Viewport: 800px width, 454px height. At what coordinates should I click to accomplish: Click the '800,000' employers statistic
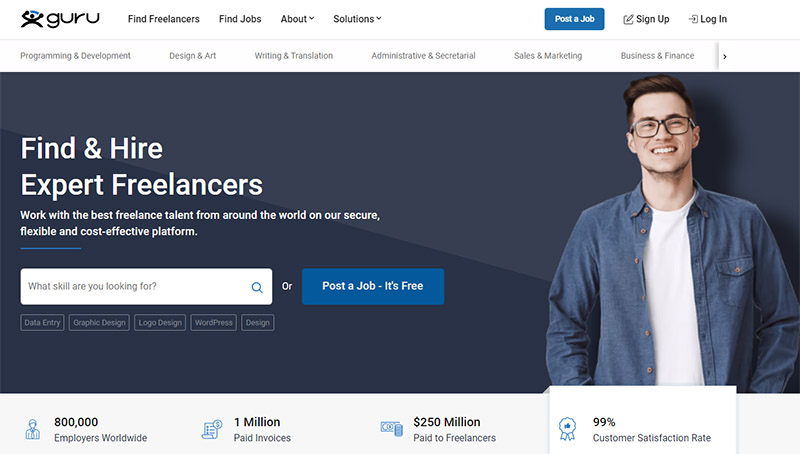click(x=76, y=422)
